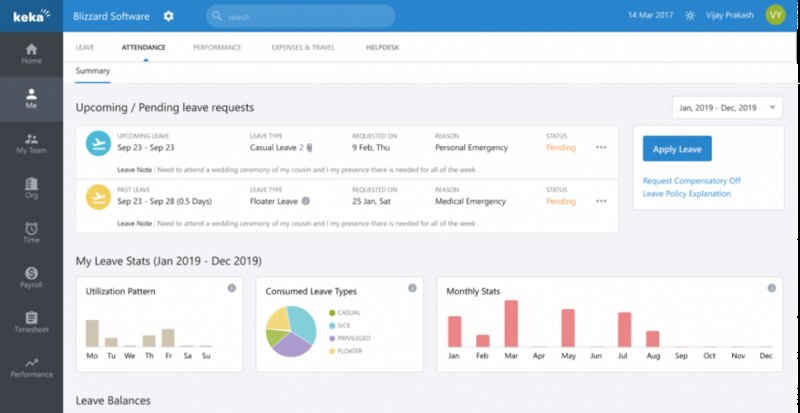Click the Apply Leave button

(677, 149)
